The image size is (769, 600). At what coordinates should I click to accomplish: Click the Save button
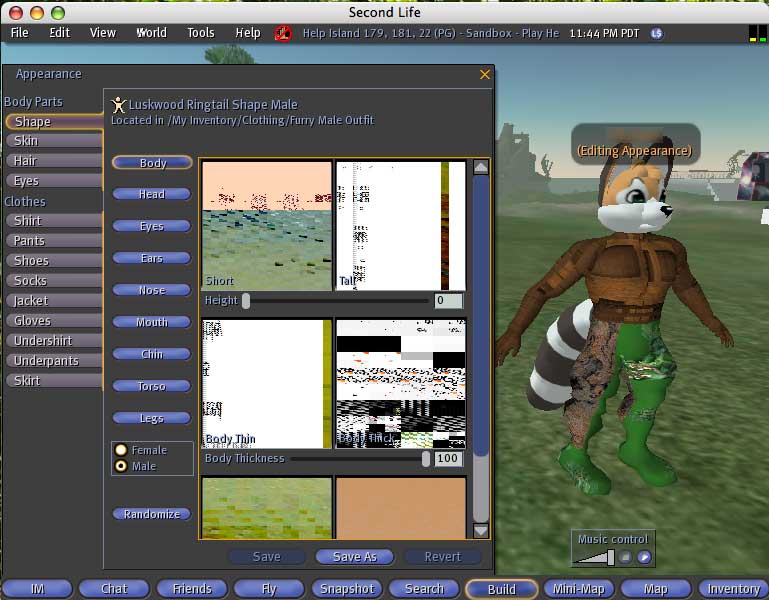click(x=267, y=556)
